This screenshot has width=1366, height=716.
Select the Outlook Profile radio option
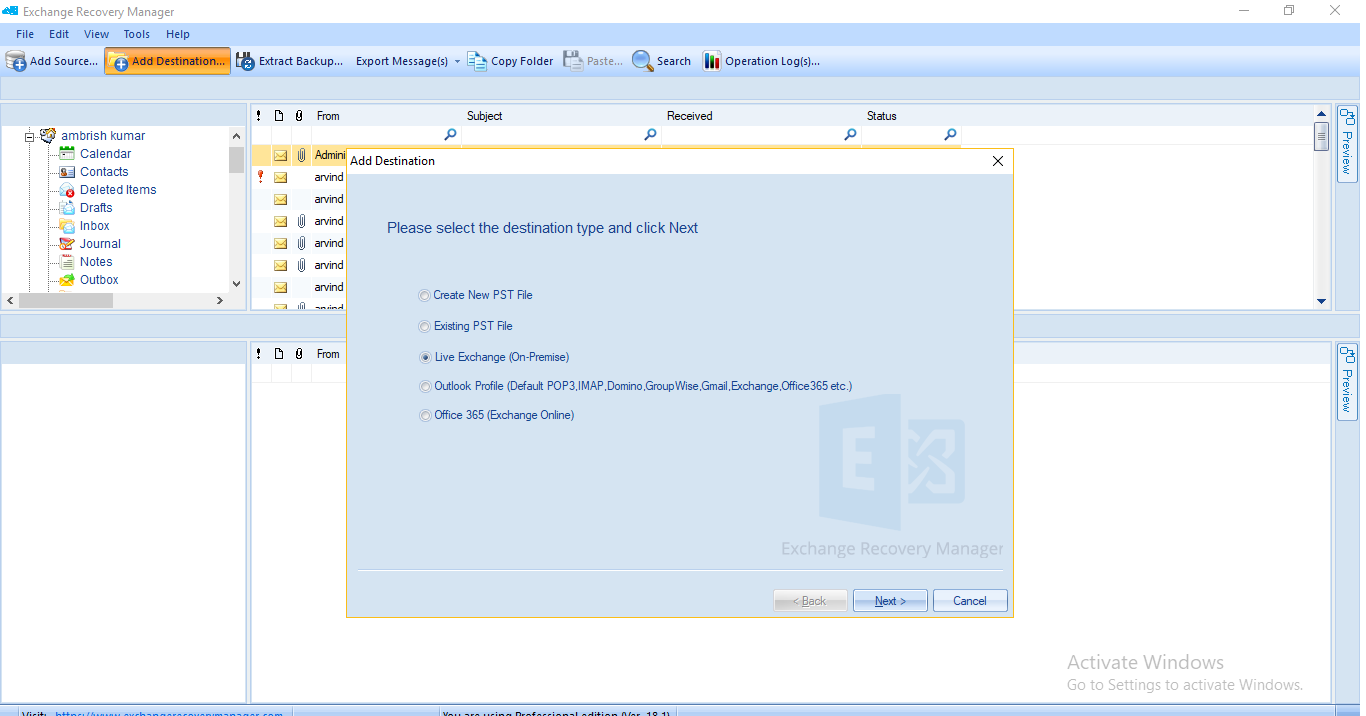425,387
